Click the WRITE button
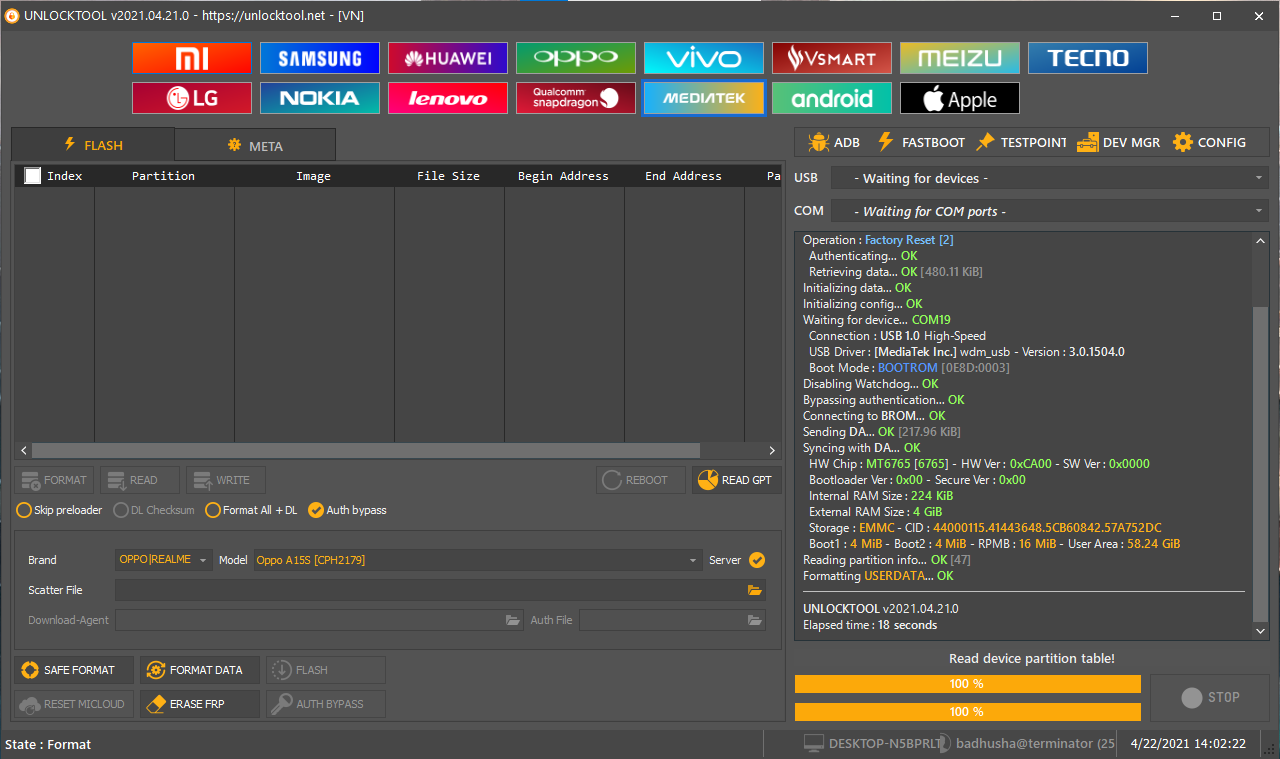Image resolution: width=1280 pixels, height=759 pixels. click(226, 480)
